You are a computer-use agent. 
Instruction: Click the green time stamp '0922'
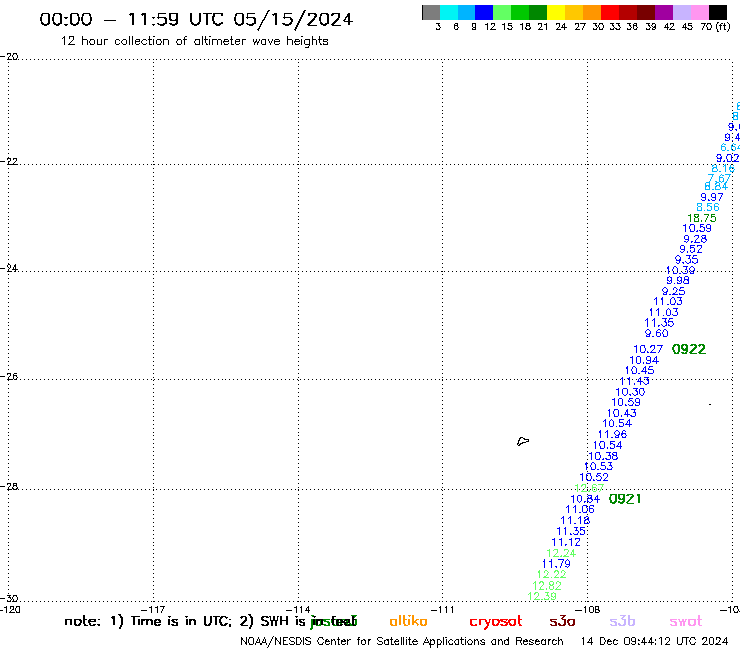689,349
